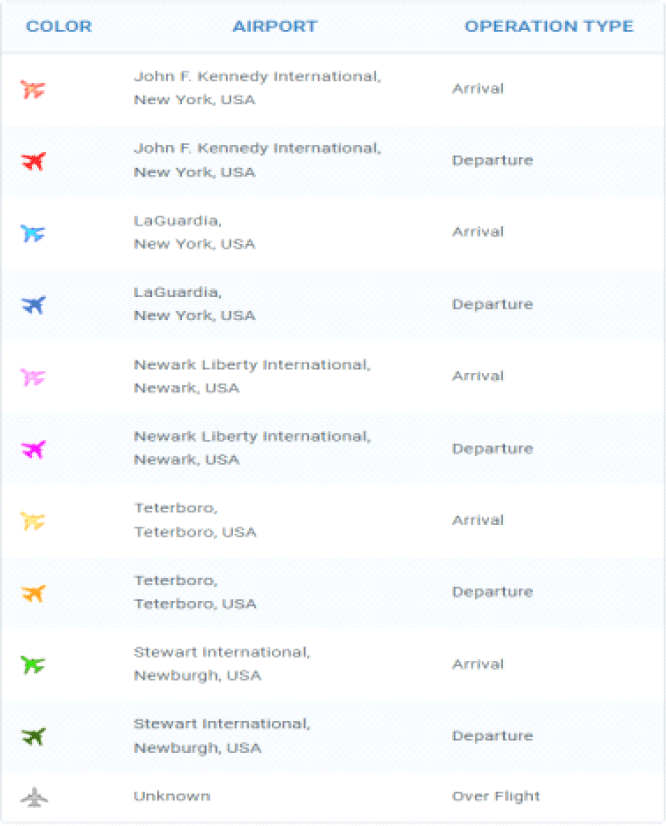666x826 pixels.
Task: Select the pale yellow Teterboro arrival plane icon
Action: [x=33, y=521]
